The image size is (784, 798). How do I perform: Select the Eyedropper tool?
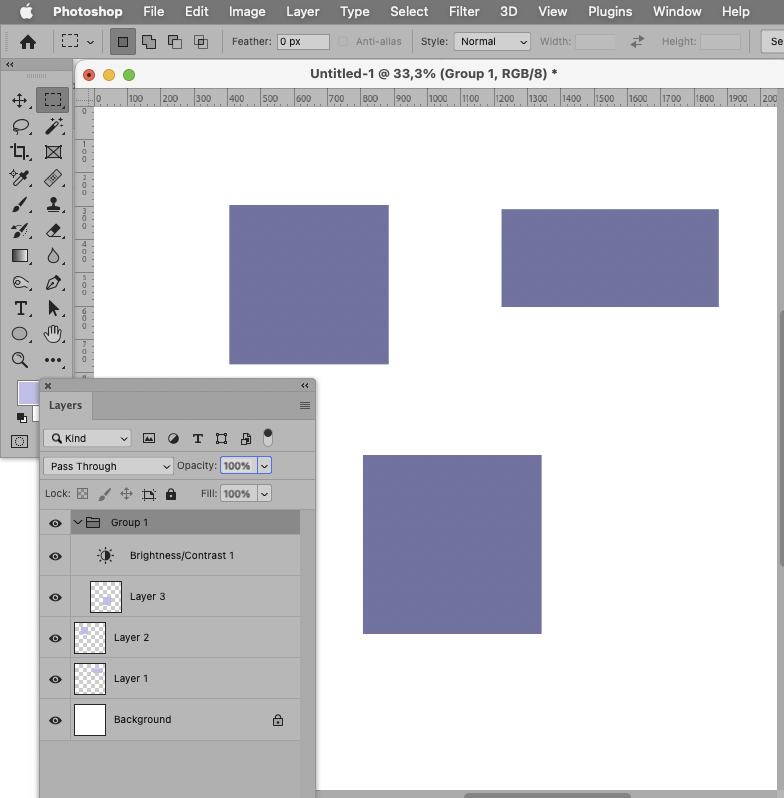click(x=20, y=178)
